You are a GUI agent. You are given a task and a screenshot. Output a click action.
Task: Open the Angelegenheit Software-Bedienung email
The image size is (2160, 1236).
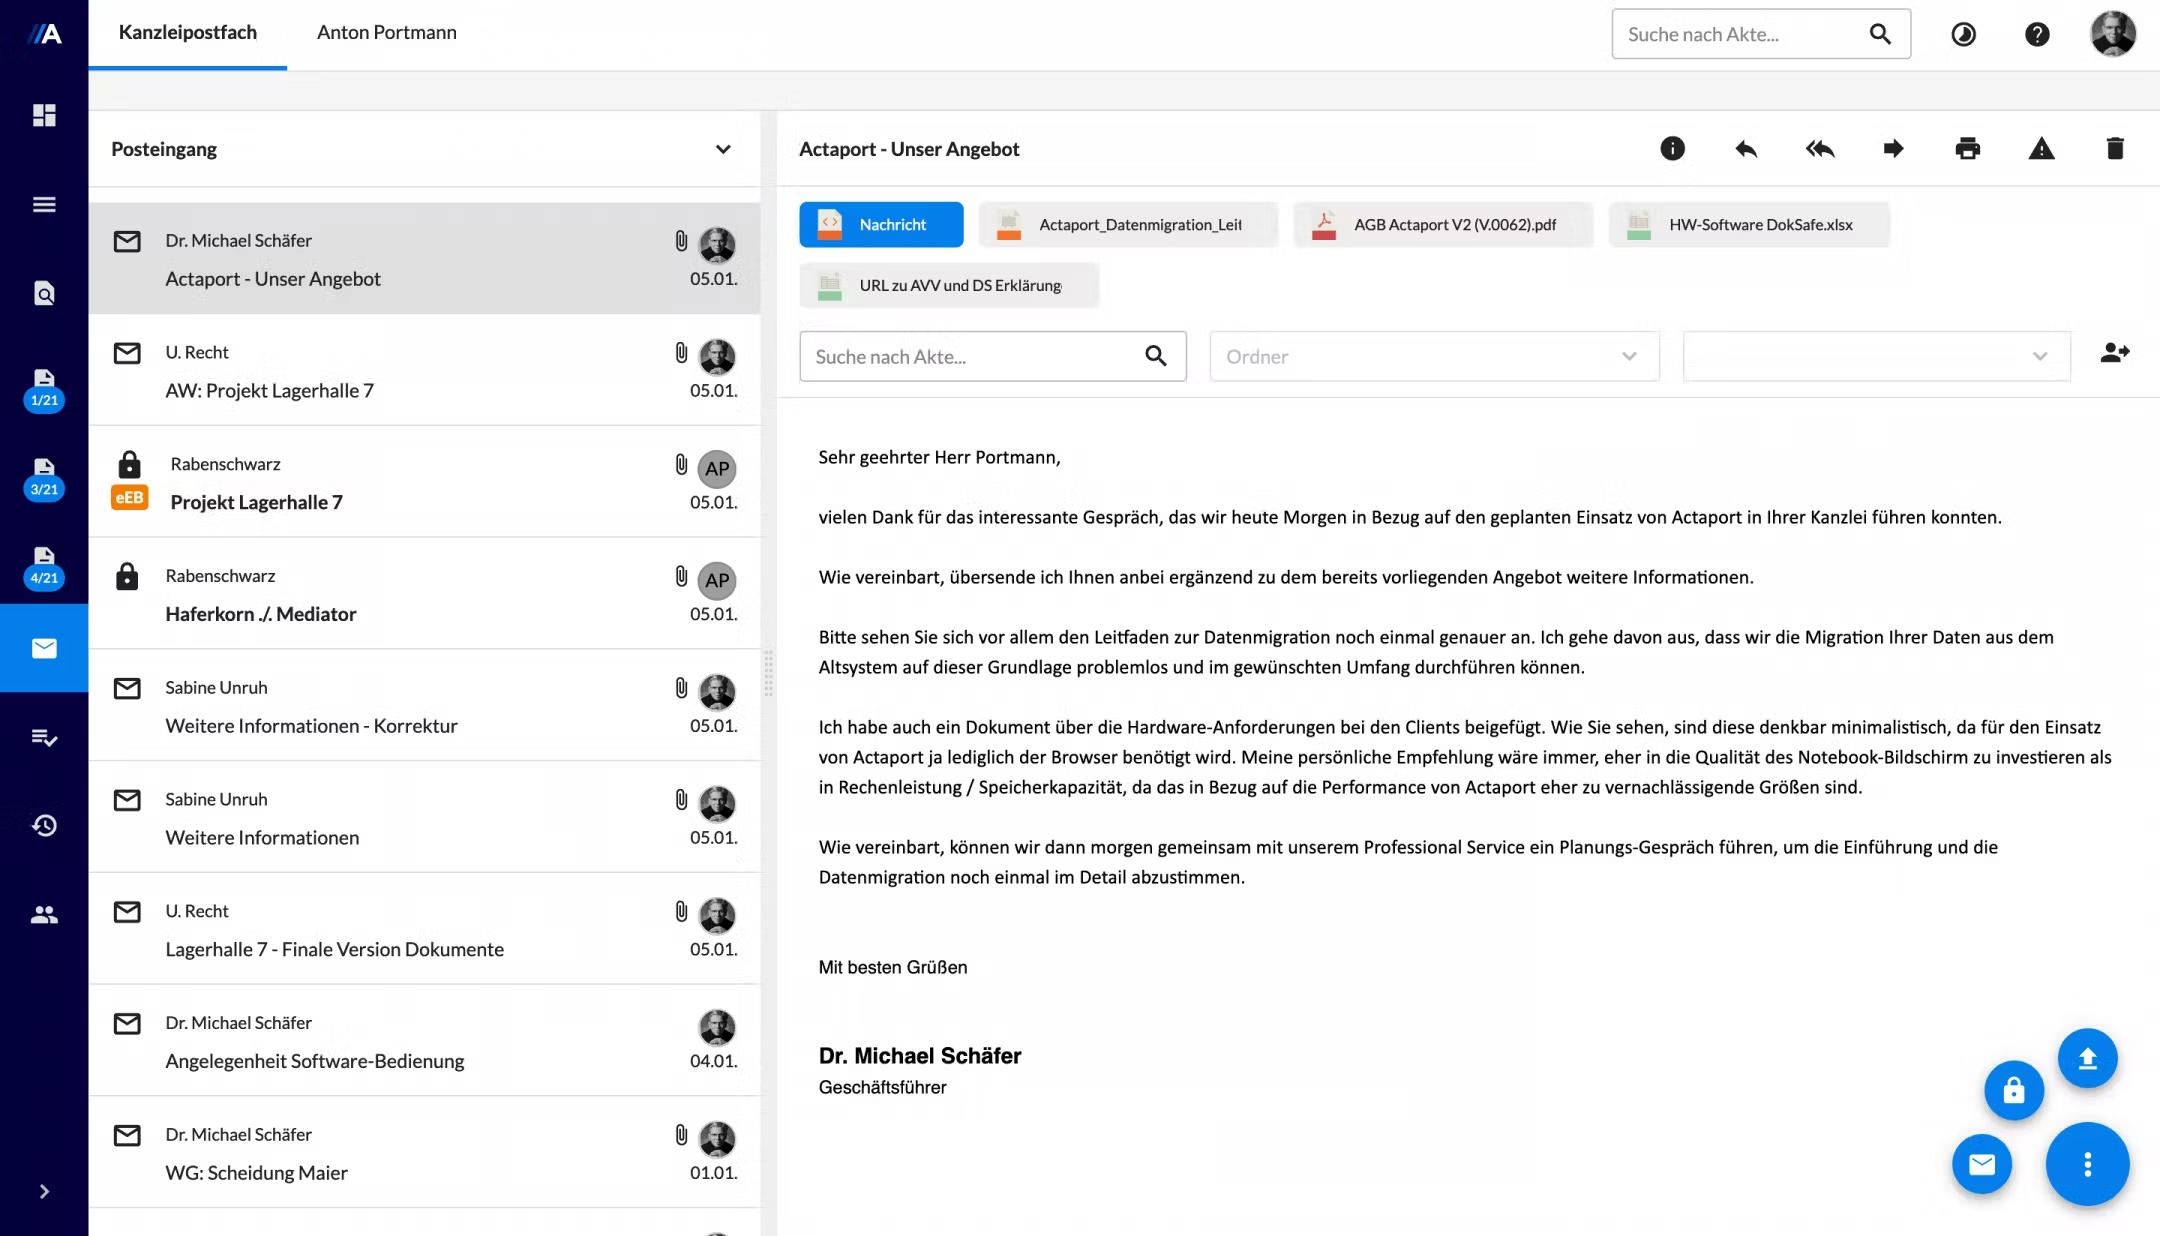tap(424, 1042)
